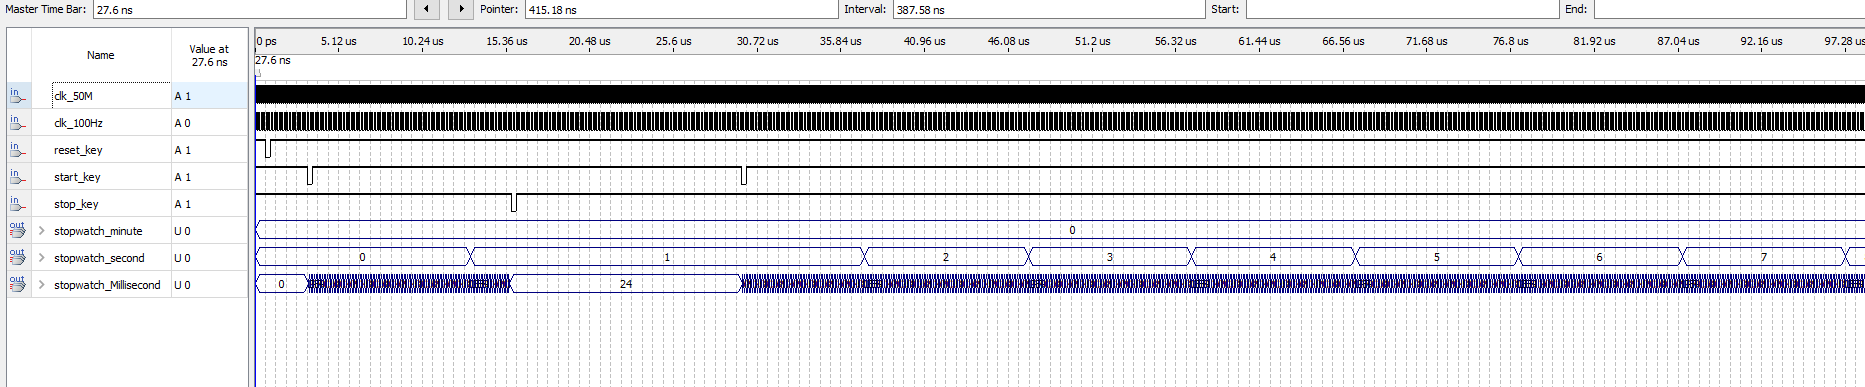The width and height of the screenshot is (1865, 387).
Task: Click the stopwatch_Millisecond waveform segment showing 24
Action: click(626, 284)
